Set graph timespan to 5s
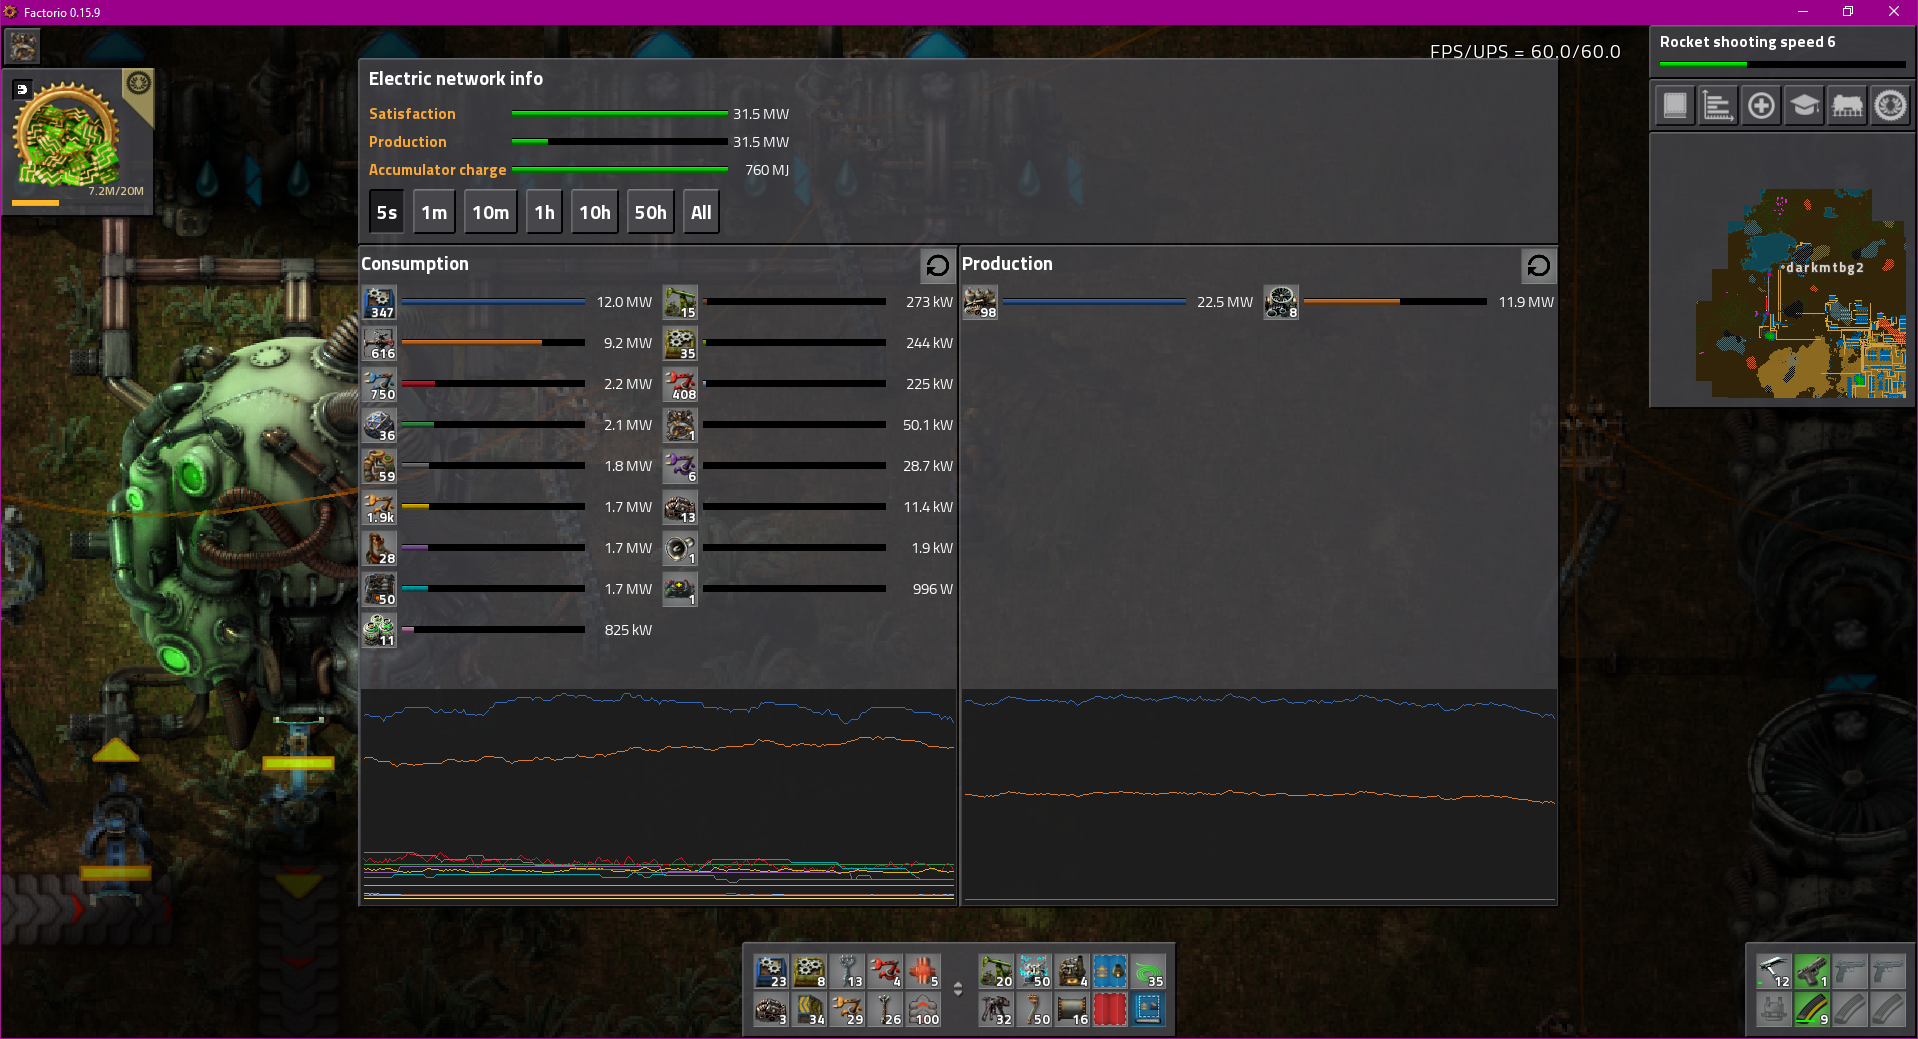Viewport: 1918px width, 1039px height. (387, 212)
